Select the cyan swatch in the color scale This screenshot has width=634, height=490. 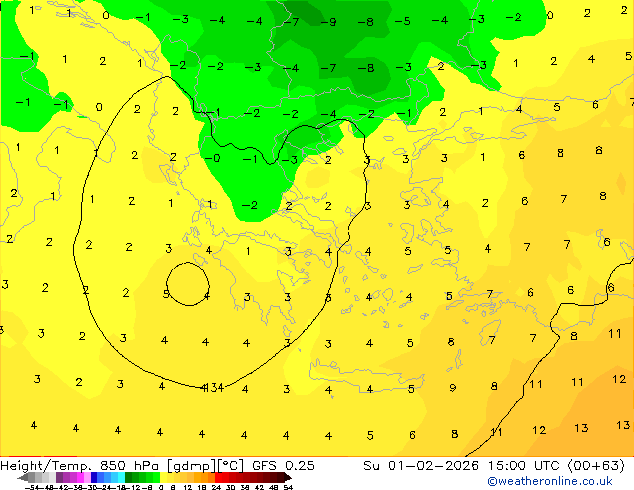click(121, 477)
